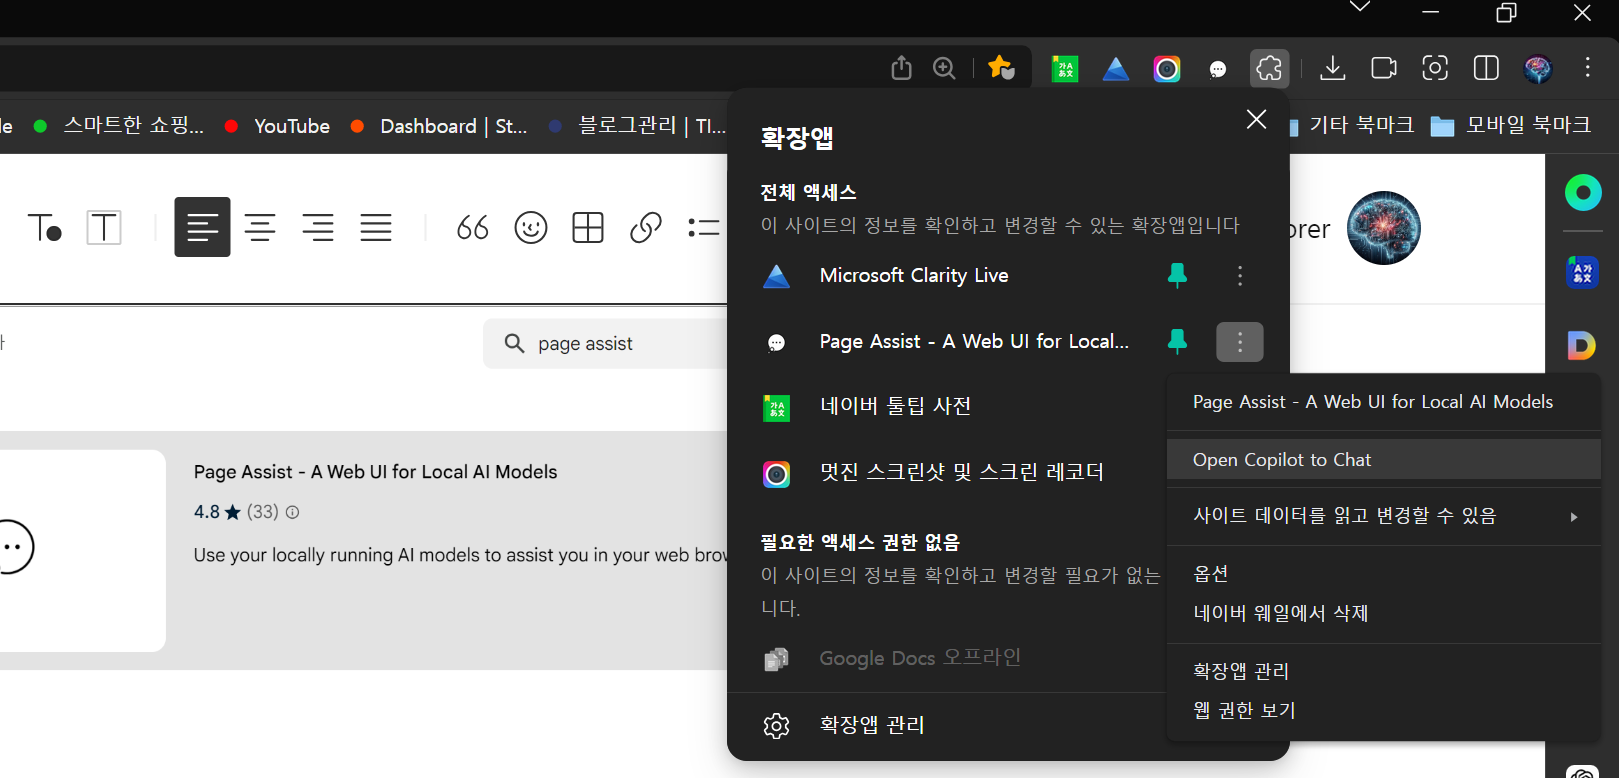Click the video clip toolbar icon
Screen dimensions: 1619x778
[1384, 68]
